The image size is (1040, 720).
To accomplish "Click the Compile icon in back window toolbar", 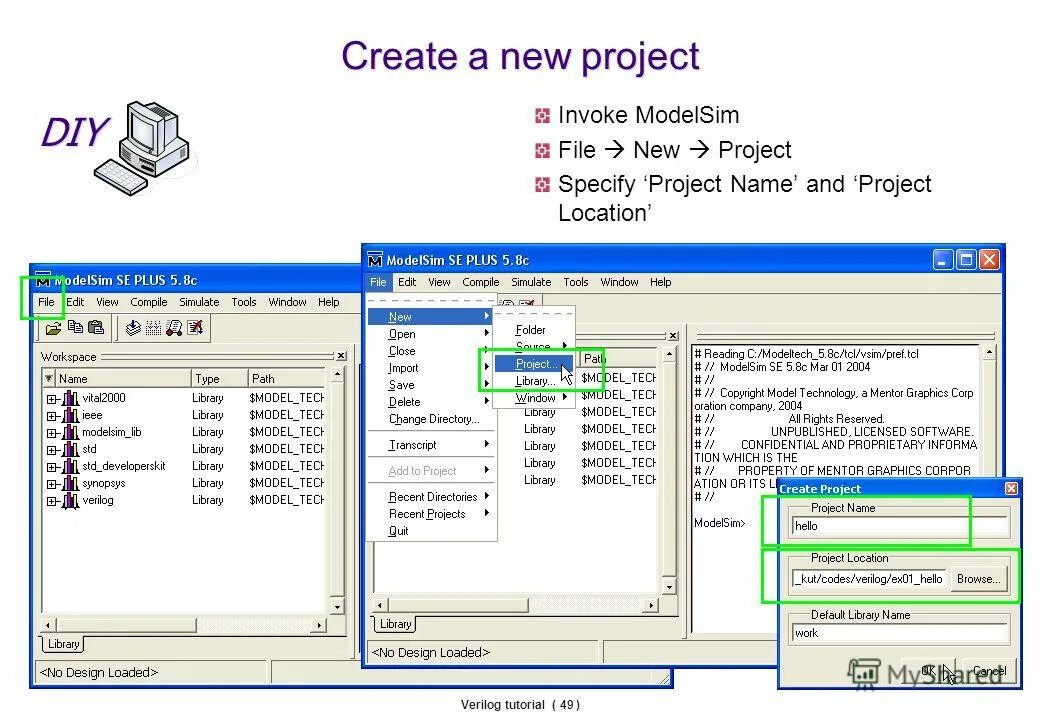I will (133, 328).
